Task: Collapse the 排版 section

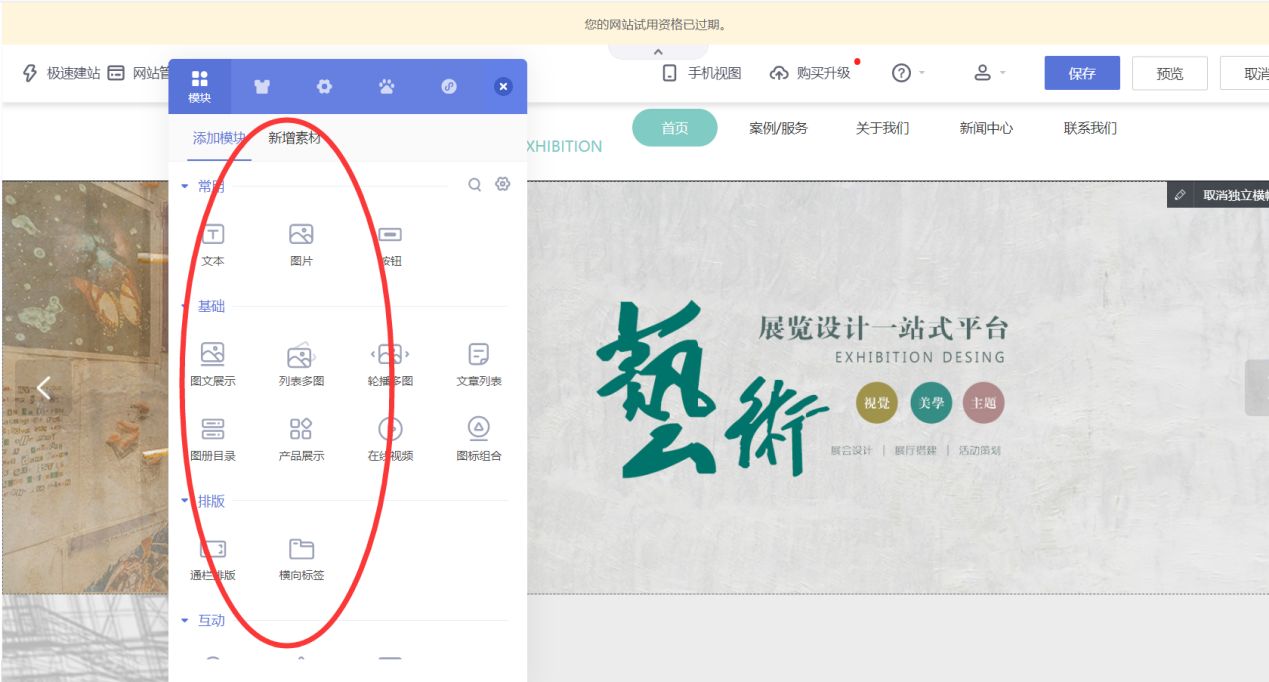Action: (184, 501)
